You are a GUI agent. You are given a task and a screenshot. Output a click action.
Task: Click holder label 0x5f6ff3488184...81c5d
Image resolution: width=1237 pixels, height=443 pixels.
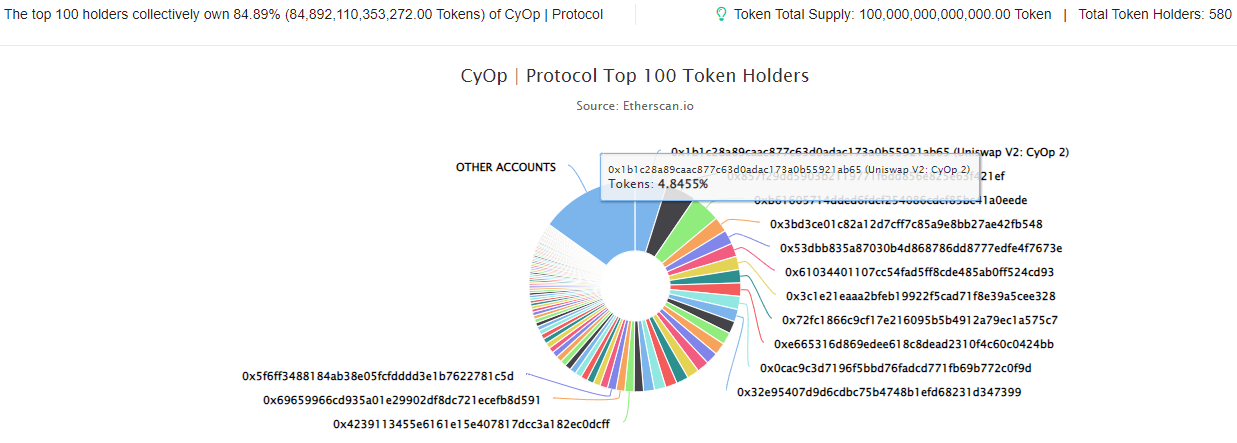pyautogui.click(x=378, y=376)
